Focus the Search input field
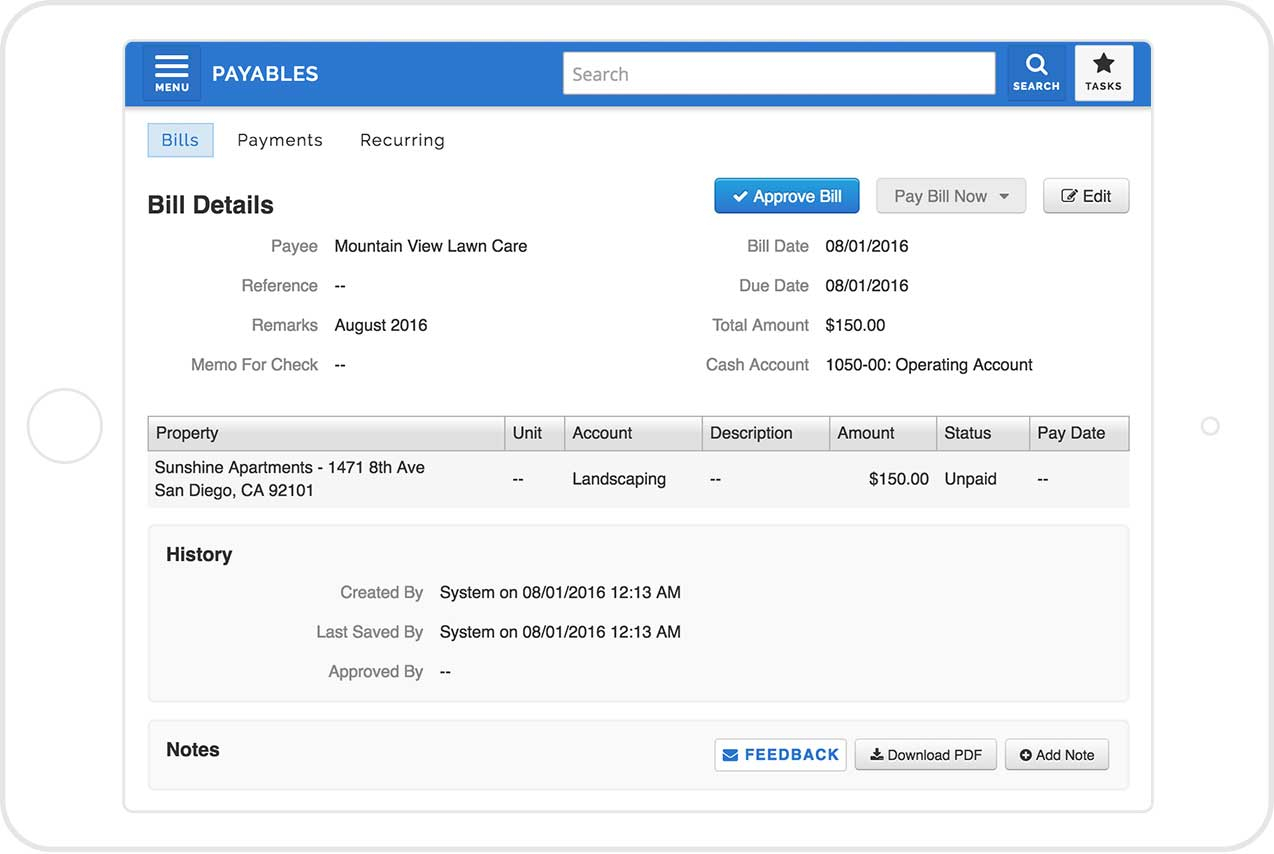Image resolution: width=1274 pixels, height=854 pixels. (x=779, y=74)
